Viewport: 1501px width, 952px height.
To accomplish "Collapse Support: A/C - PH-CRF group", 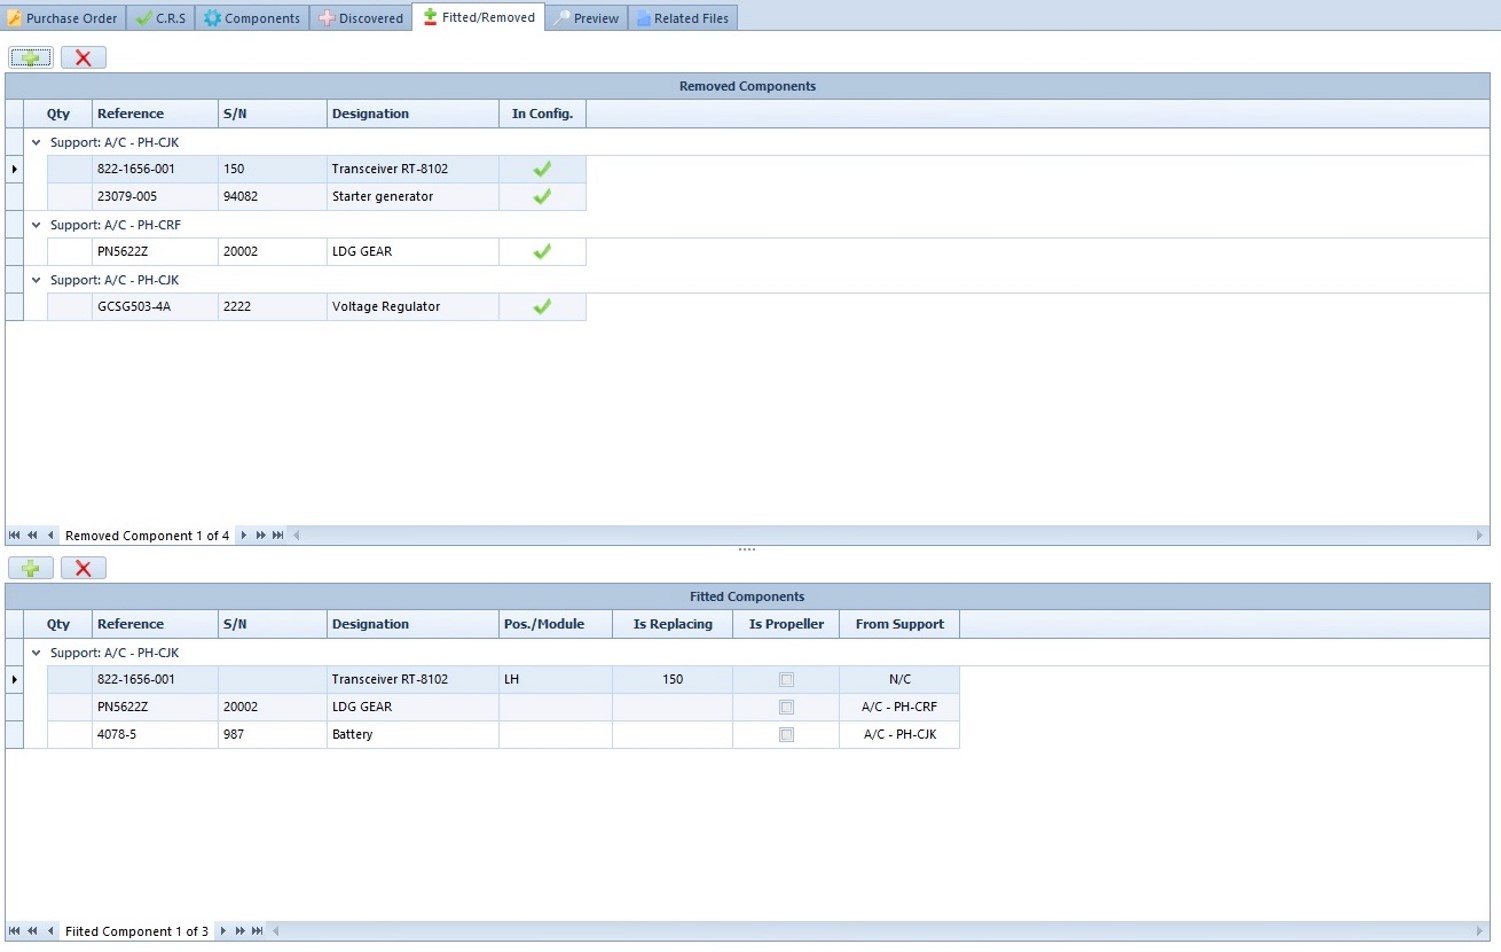I will point(36,225).
